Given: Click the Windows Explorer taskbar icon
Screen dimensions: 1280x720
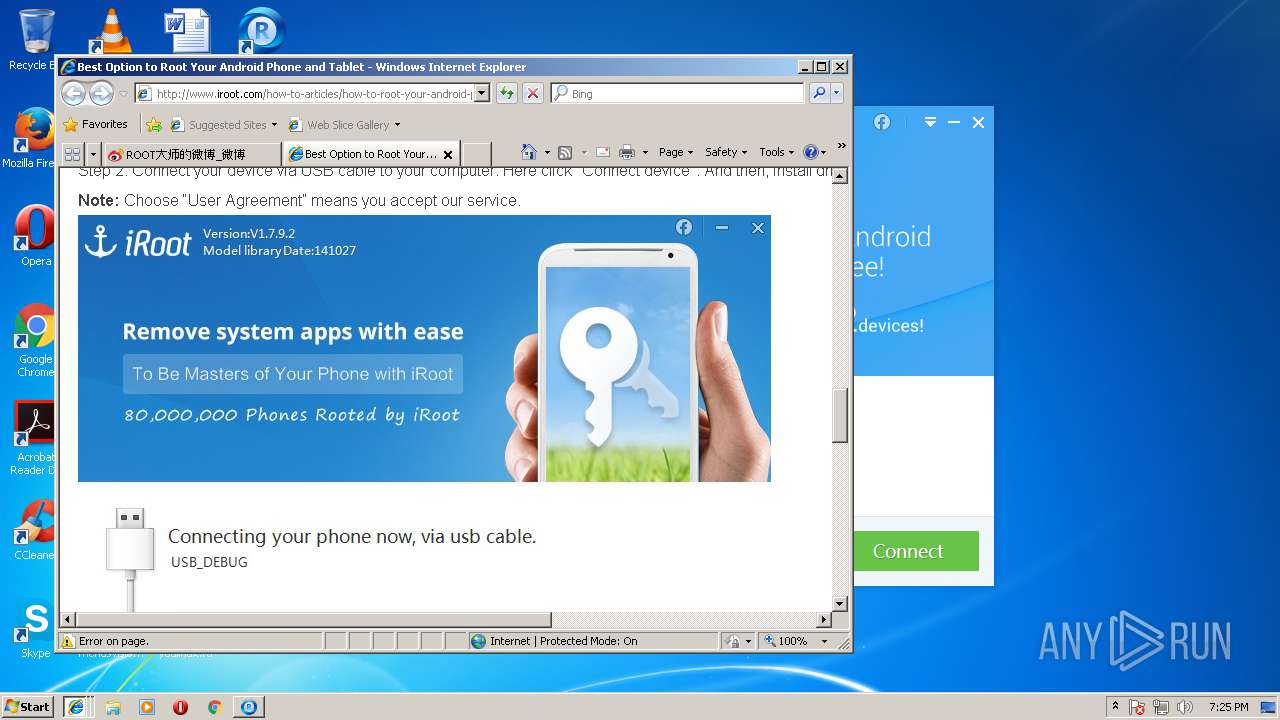Looking at the screenshot, I should [x=113, y=707].
